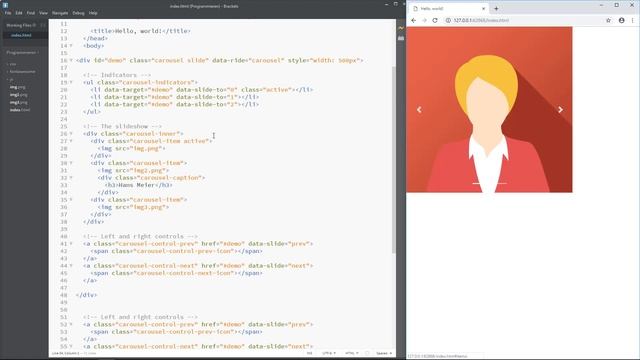Viewport: 640px width, 360px height.
Task: Expand the css folder
Action: 12,64
